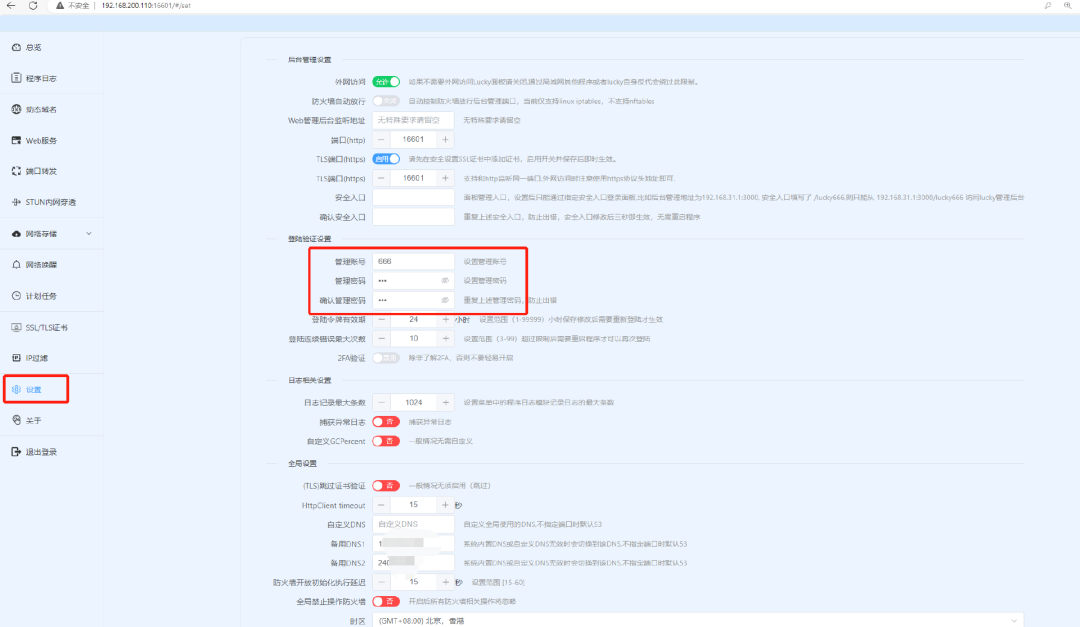Click the 备用DNS2 input field
1080x627 pixels.
click(x=413, y=563)
